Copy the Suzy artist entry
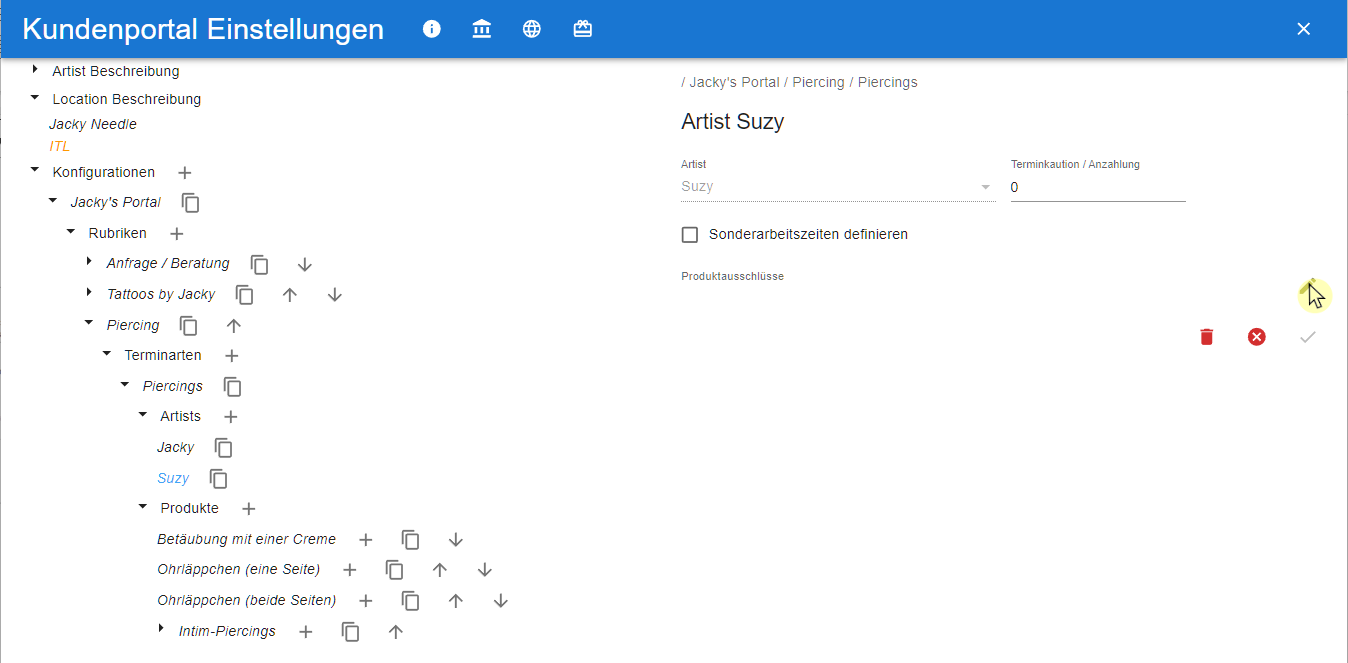This screenshot has height=663, width=1348. (219, 479)
